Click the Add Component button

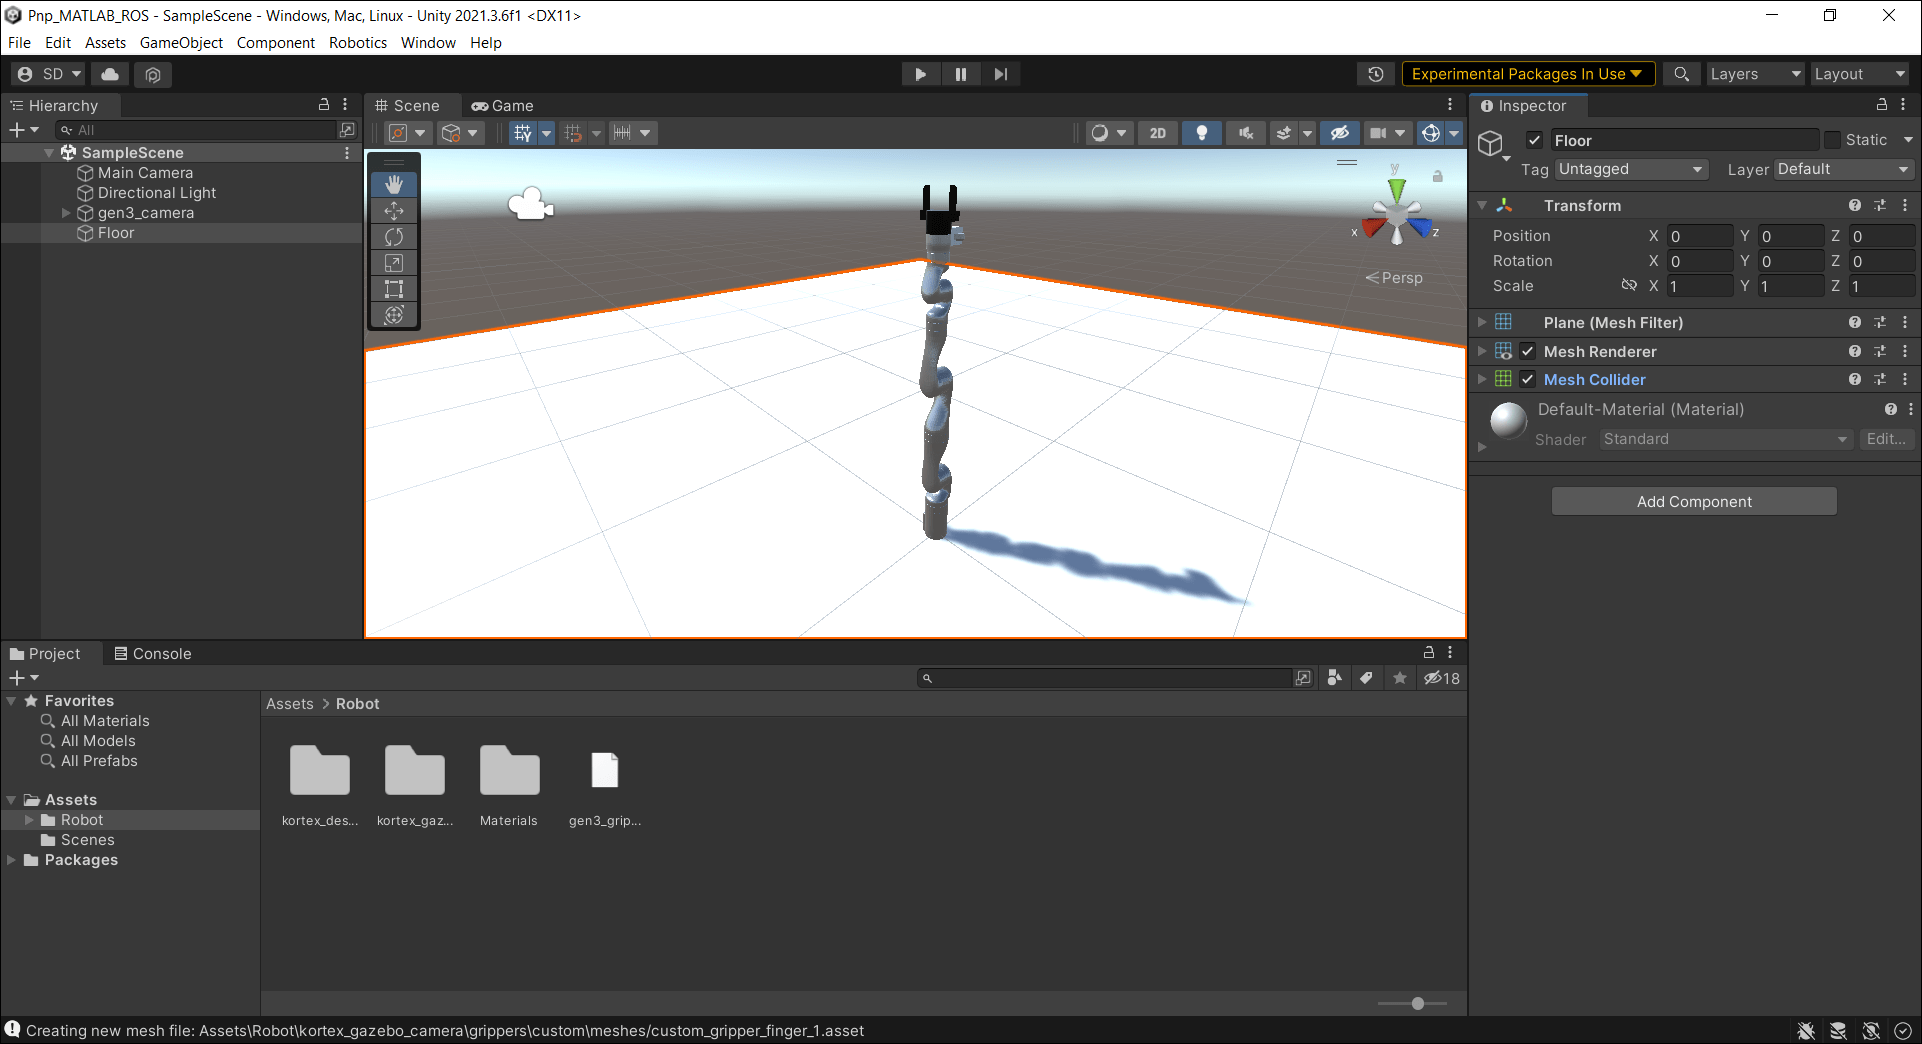pyautogui.click(x=1694, y=501)
